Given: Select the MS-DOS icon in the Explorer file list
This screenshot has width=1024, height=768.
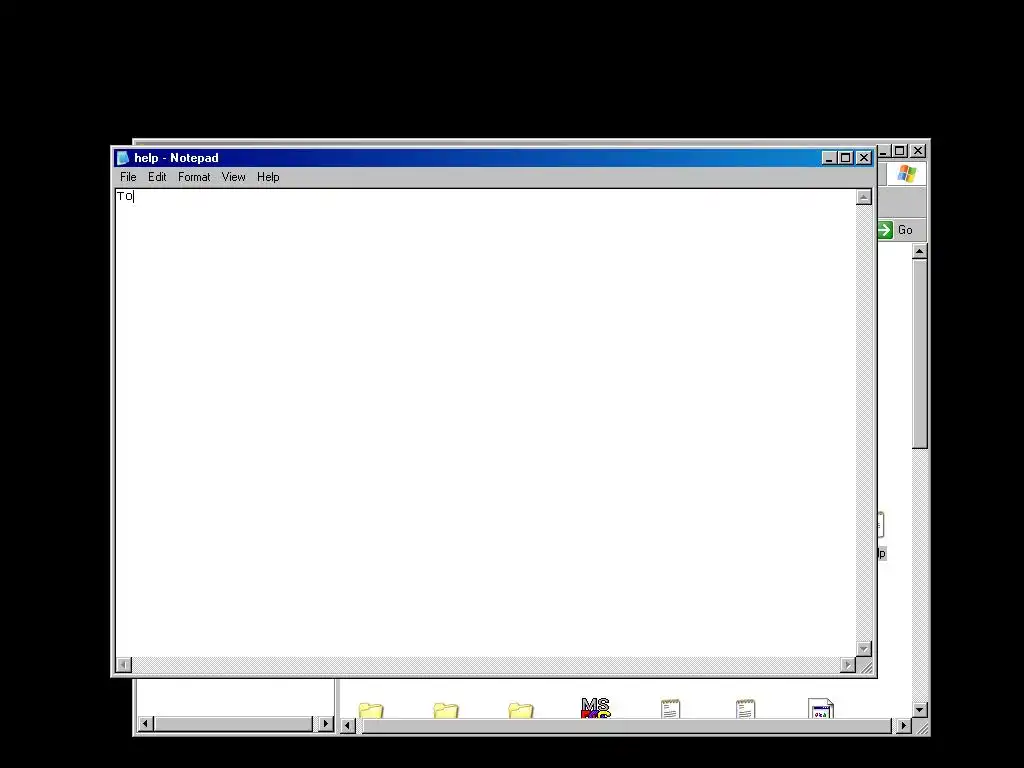Looking at the screenshot, I should click(595, 708).
